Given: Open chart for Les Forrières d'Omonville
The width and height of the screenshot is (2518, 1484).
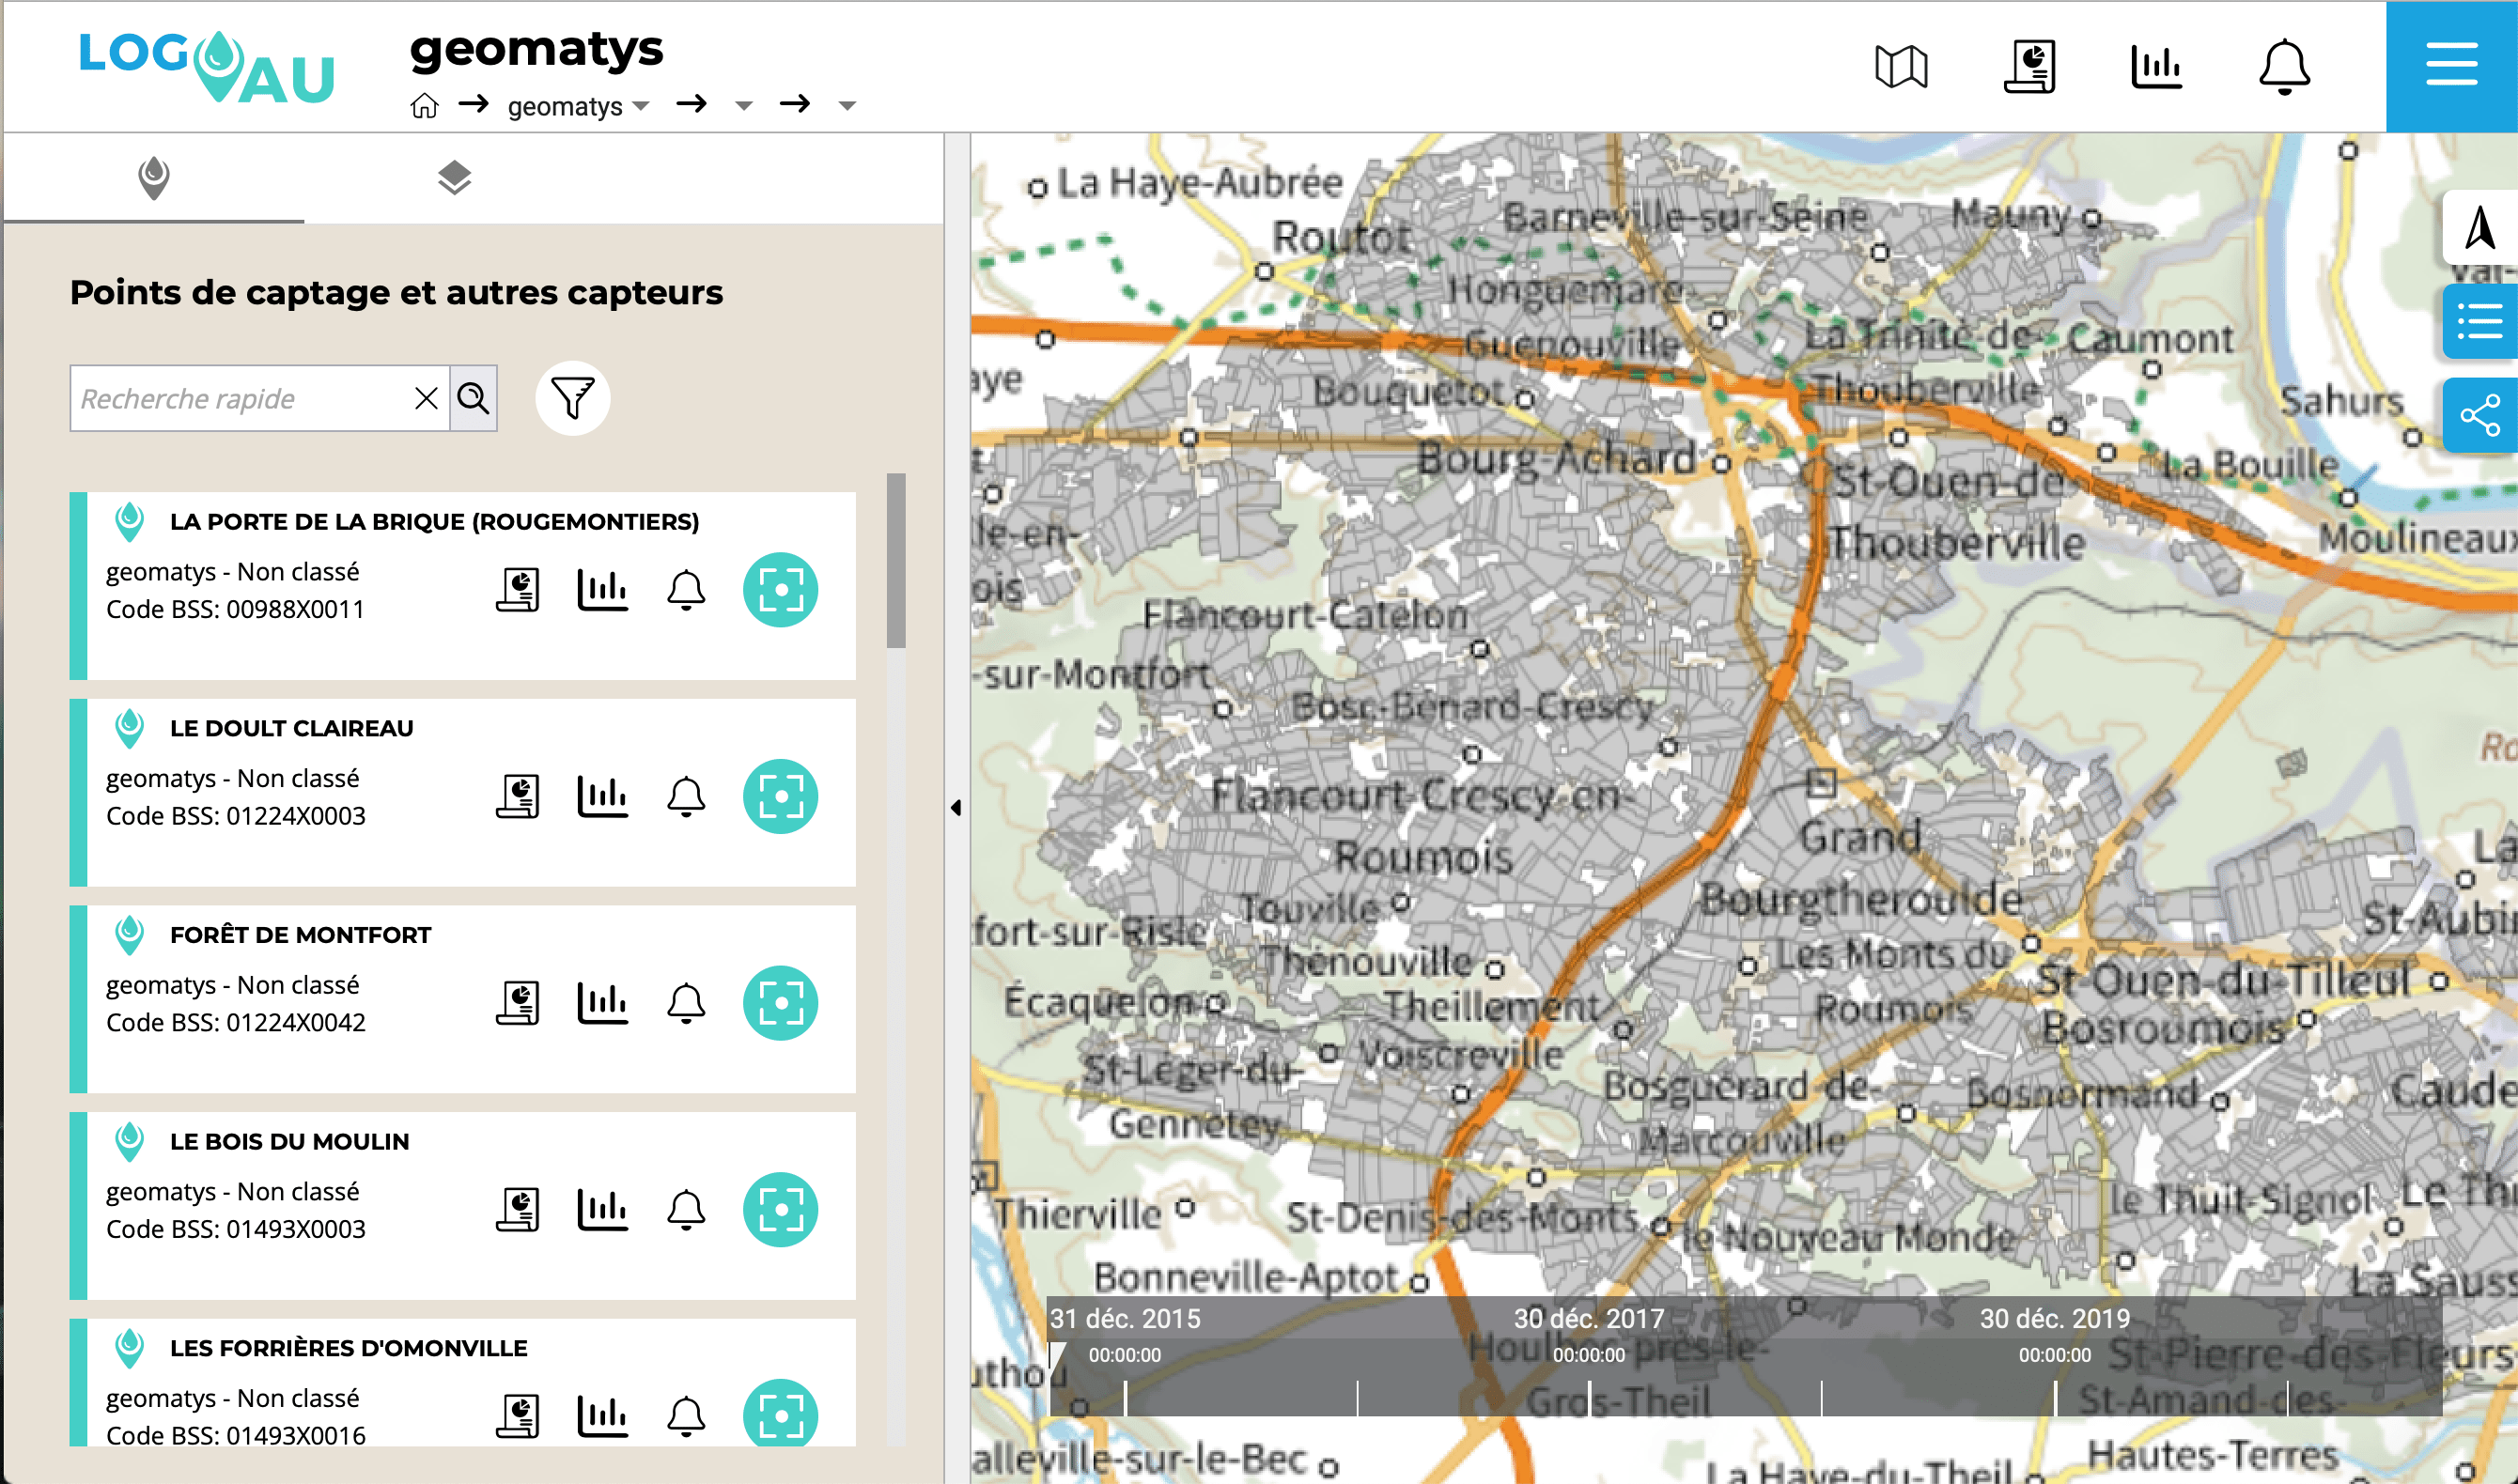Looking at the screenshot, I should (603, 1416).
